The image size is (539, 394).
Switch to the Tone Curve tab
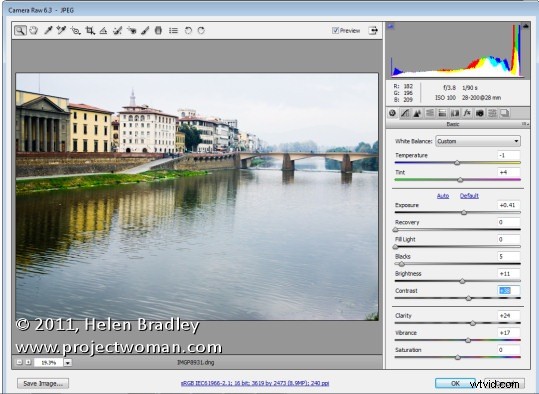point(405,113)
